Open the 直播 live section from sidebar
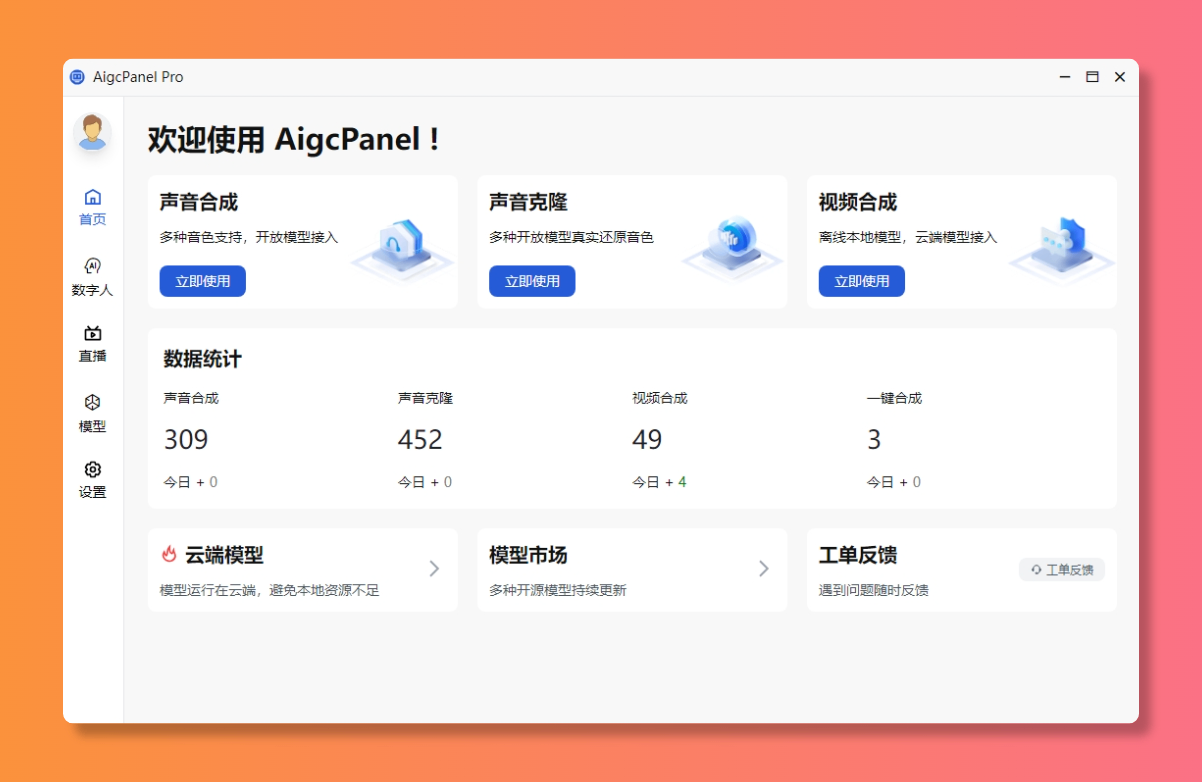Viewport: 1202px width, 782px height. click(92, 344)
